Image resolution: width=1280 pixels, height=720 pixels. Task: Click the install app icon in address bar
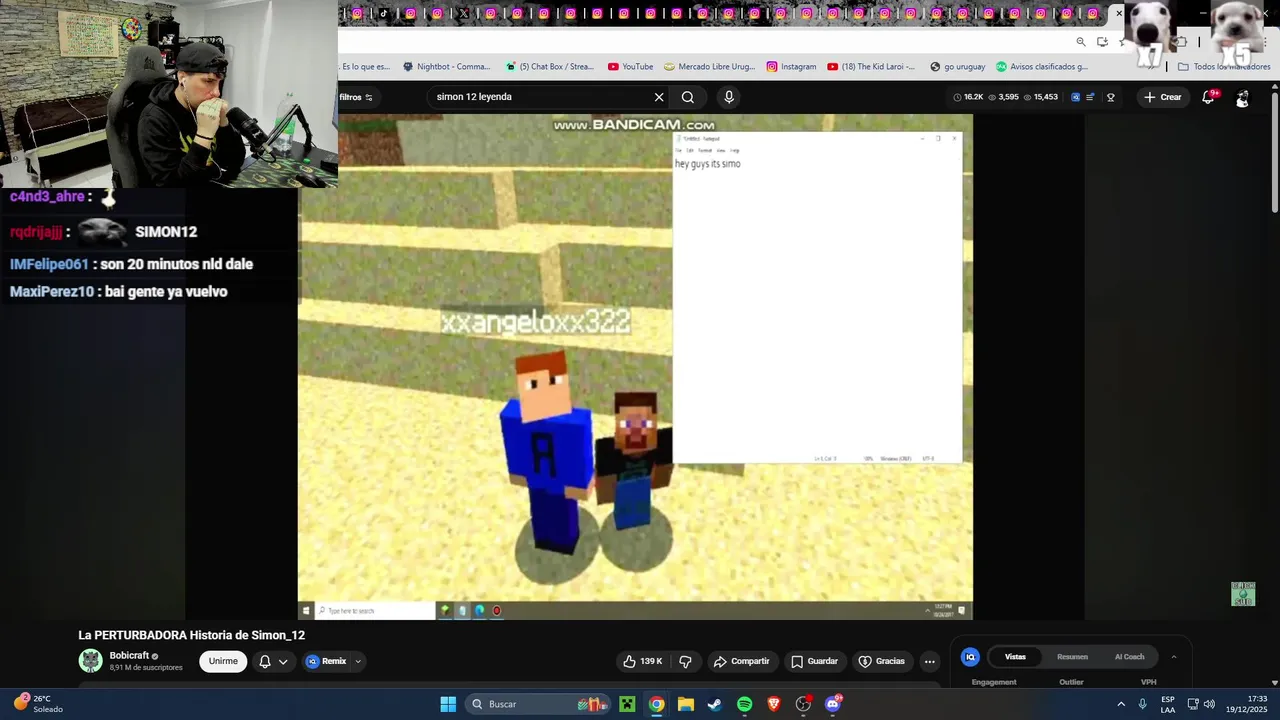tap(1102, 42)
